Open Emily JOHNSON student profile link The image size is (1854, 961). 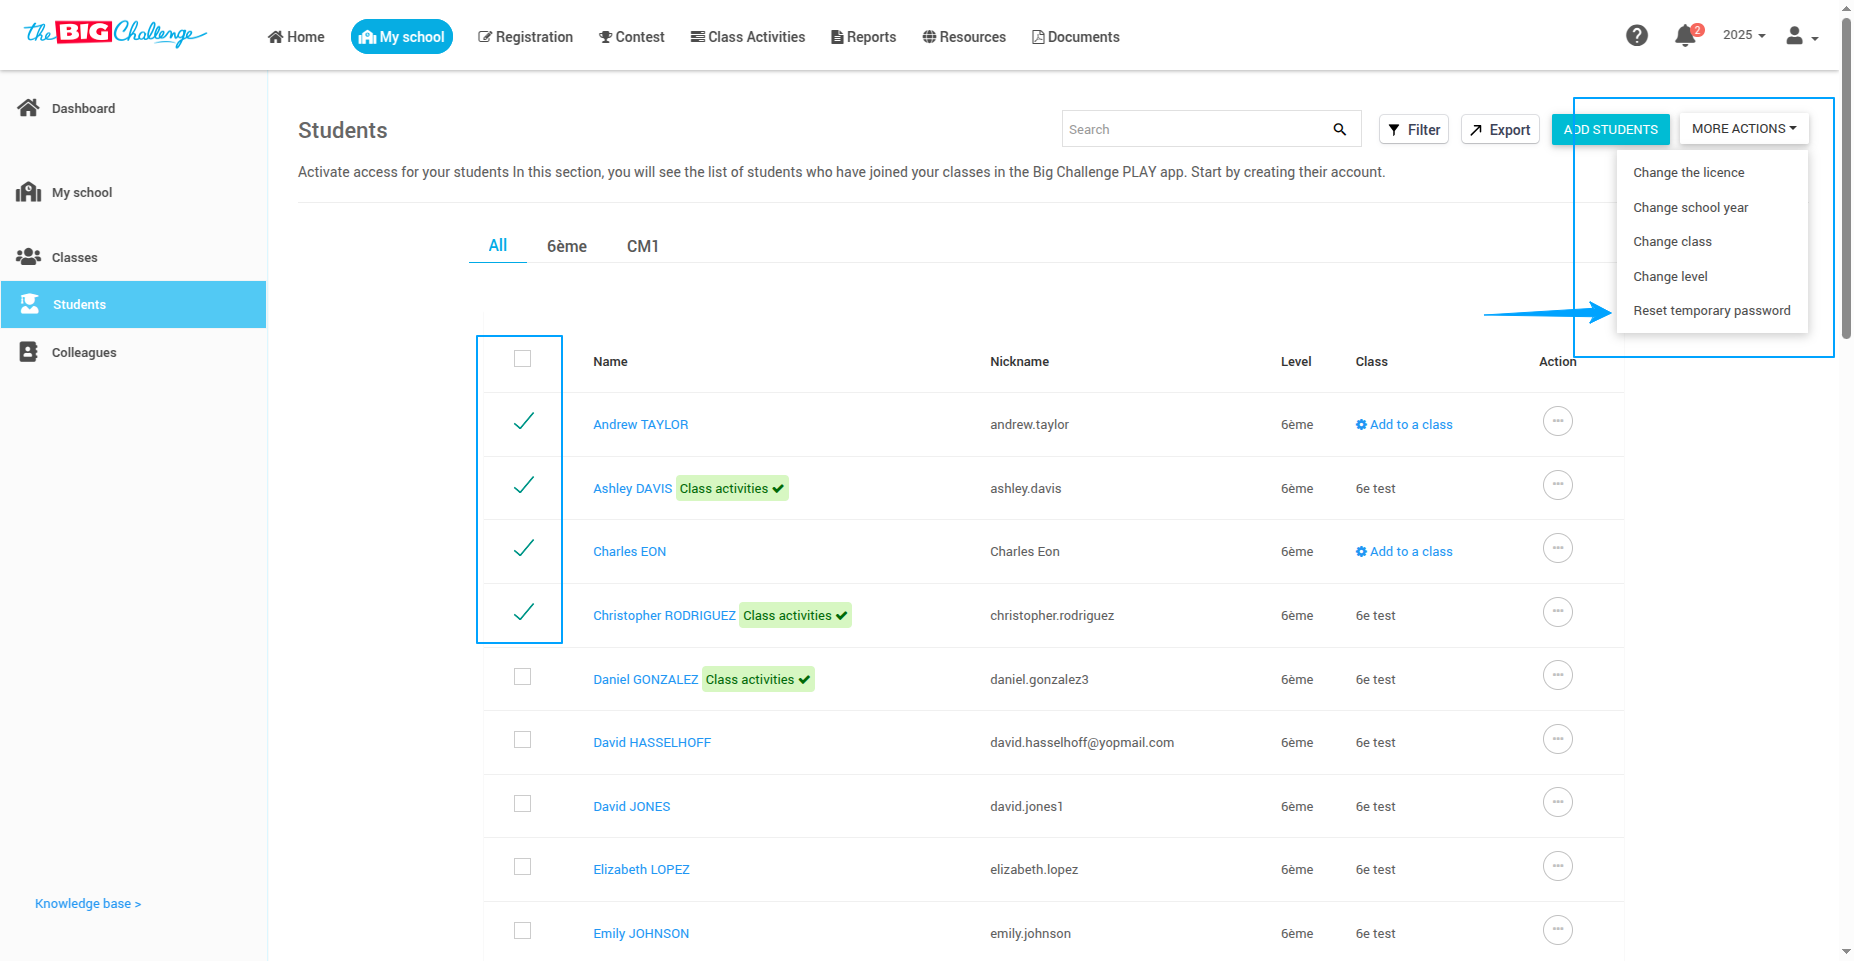641,934
